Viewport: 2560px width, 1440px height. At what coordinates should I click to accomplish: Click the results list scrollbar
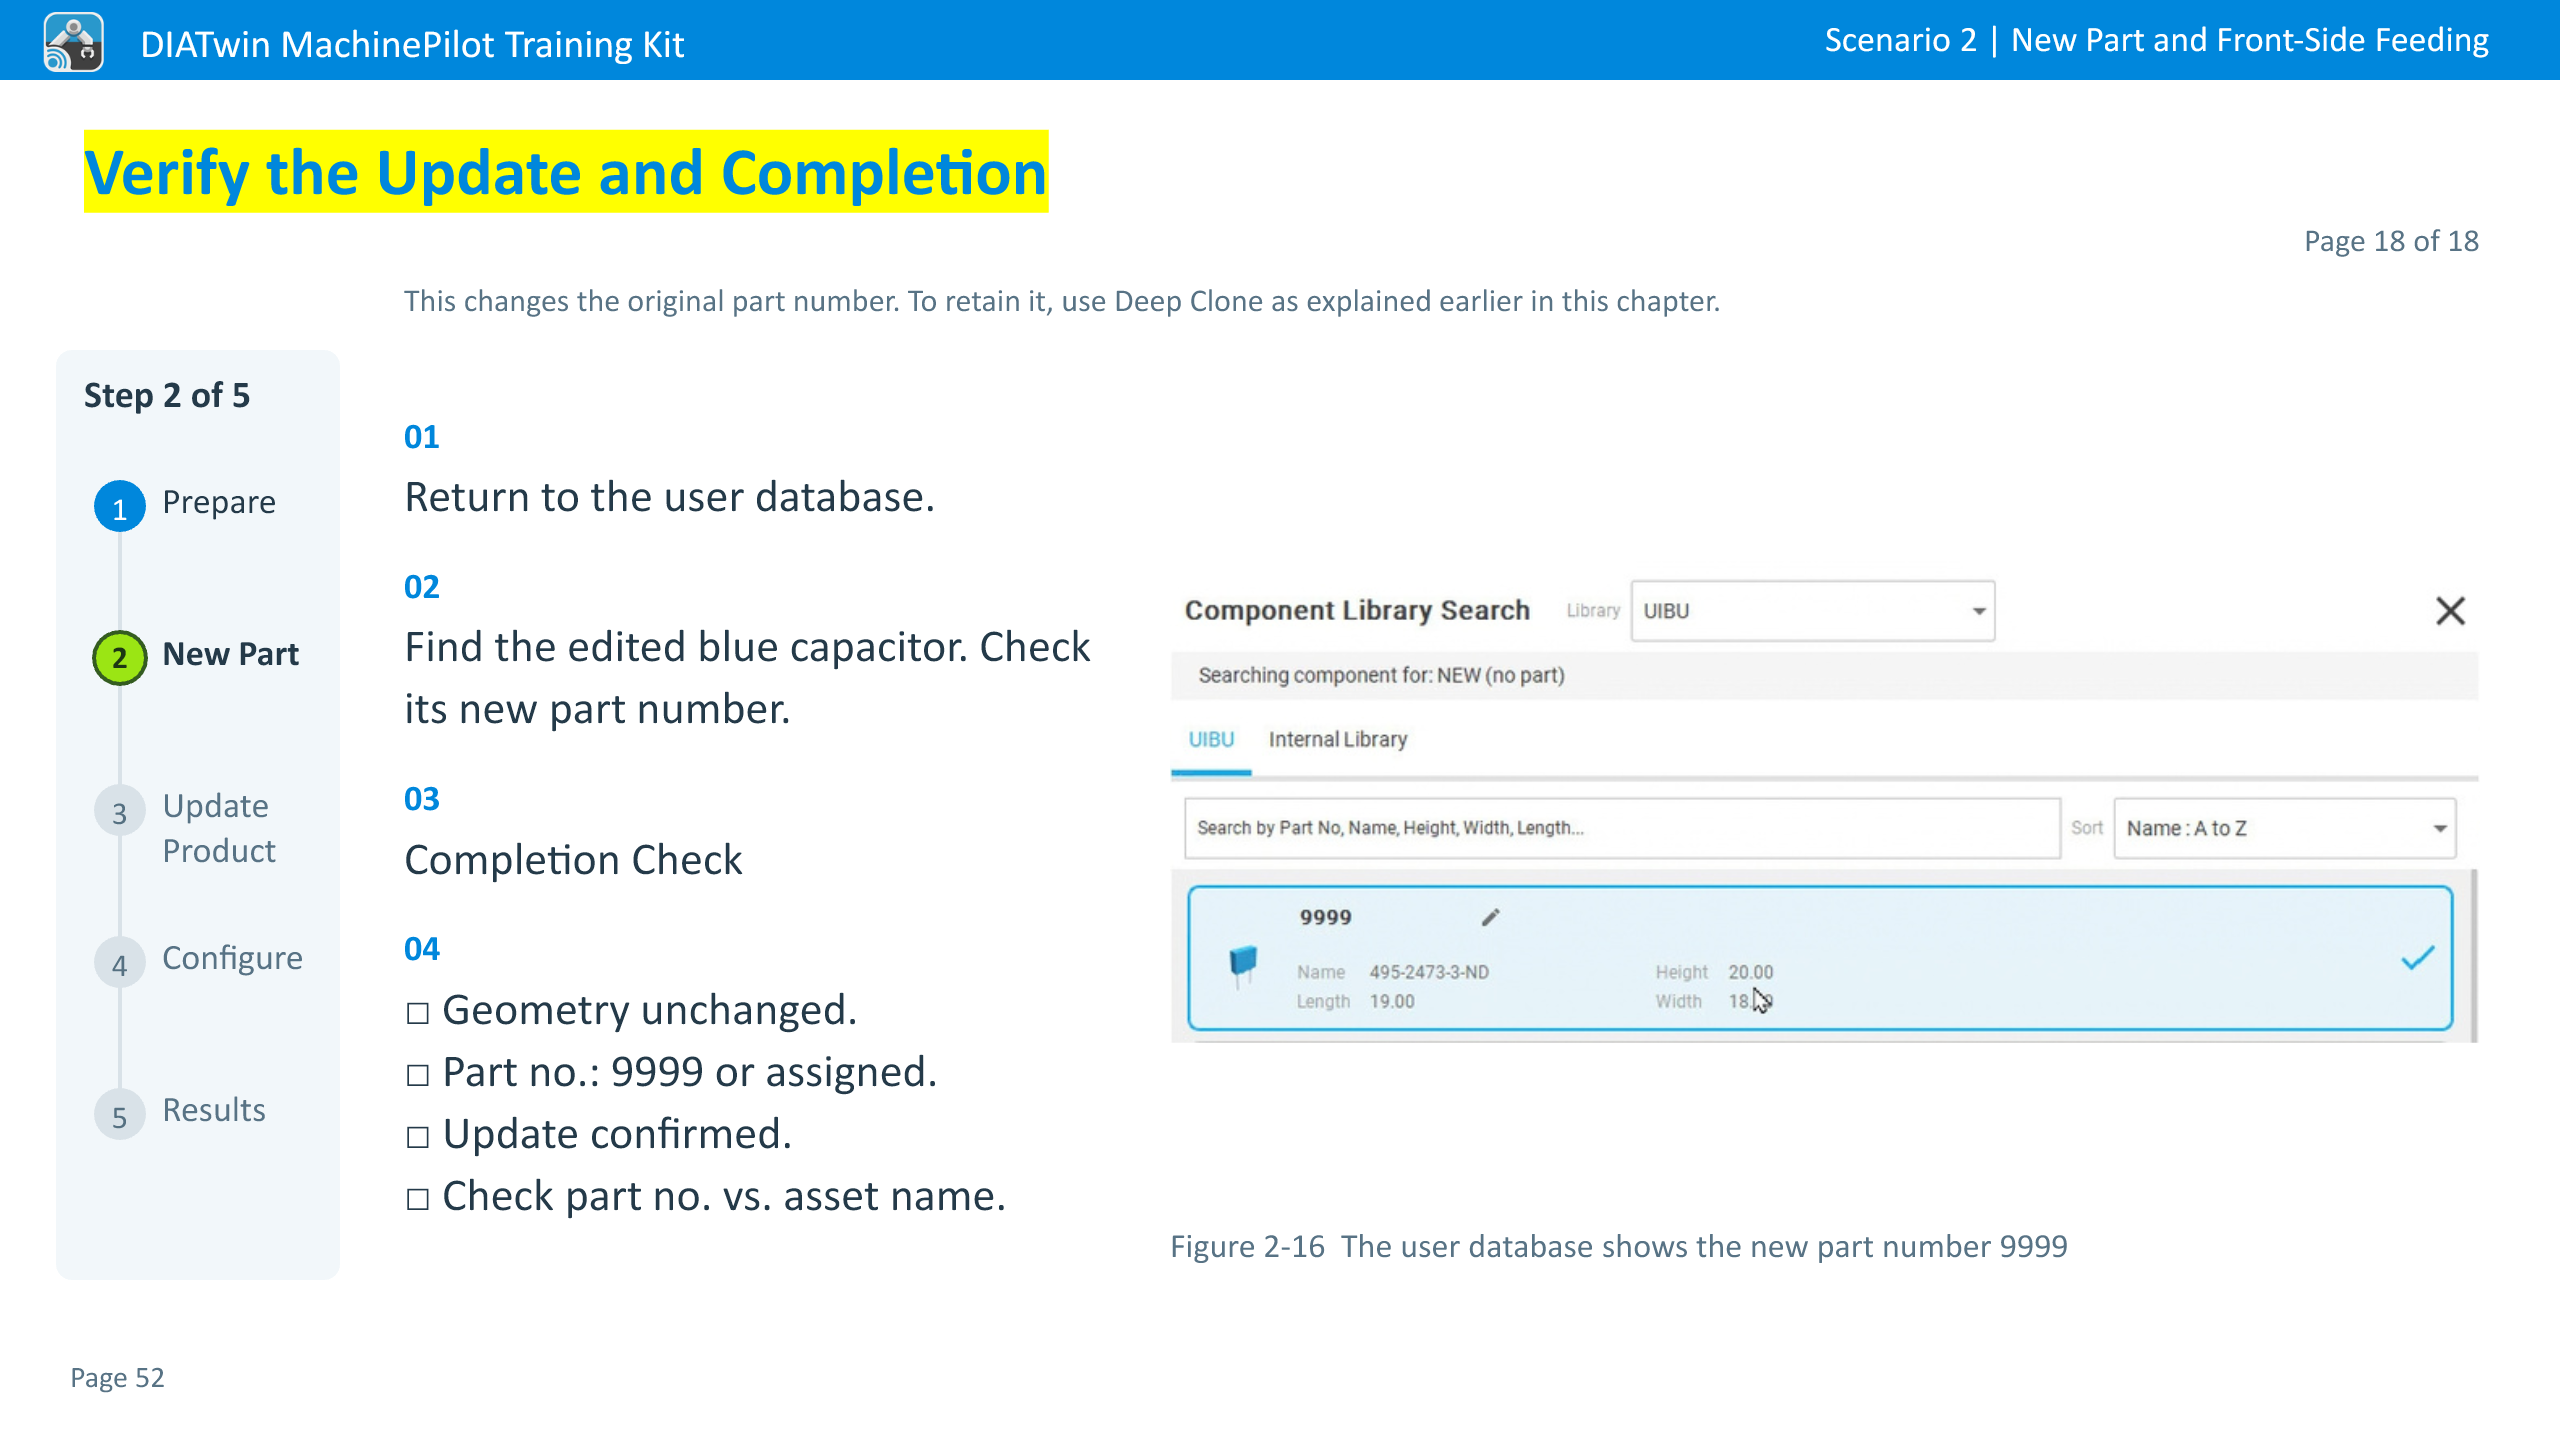coord(2472,956)
